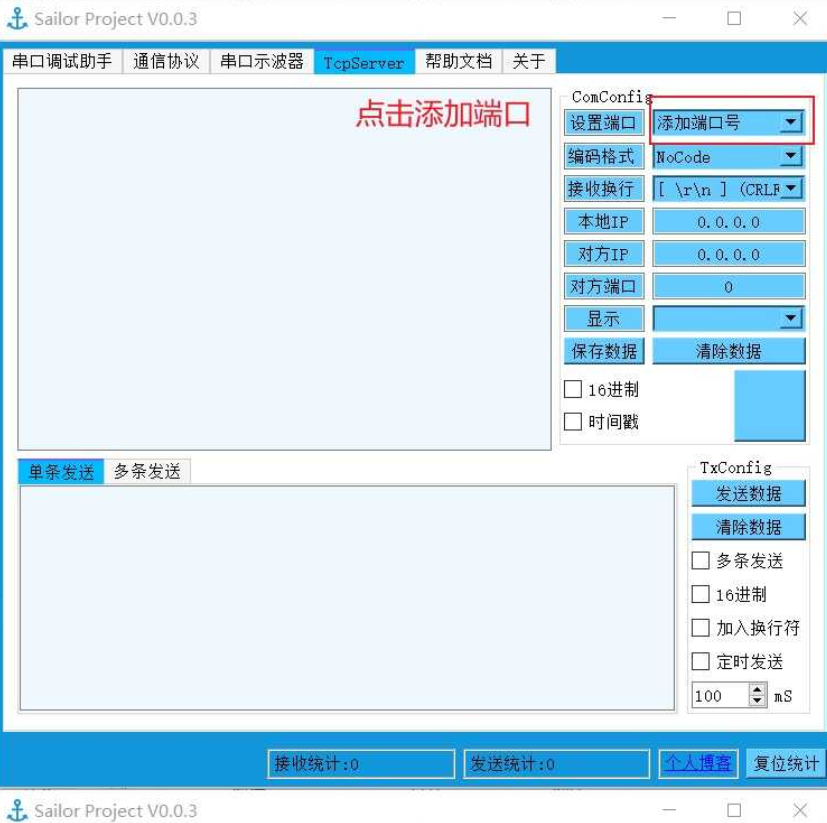The width and height of the screenshot is (827, 823).
Task: Click 发送数据 to transmit data
Action: (747, 492)
